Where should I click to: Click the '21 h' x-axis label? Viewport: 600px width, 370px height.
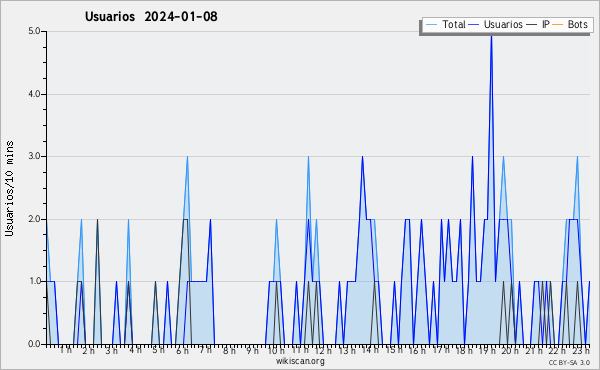click(534, 351)
